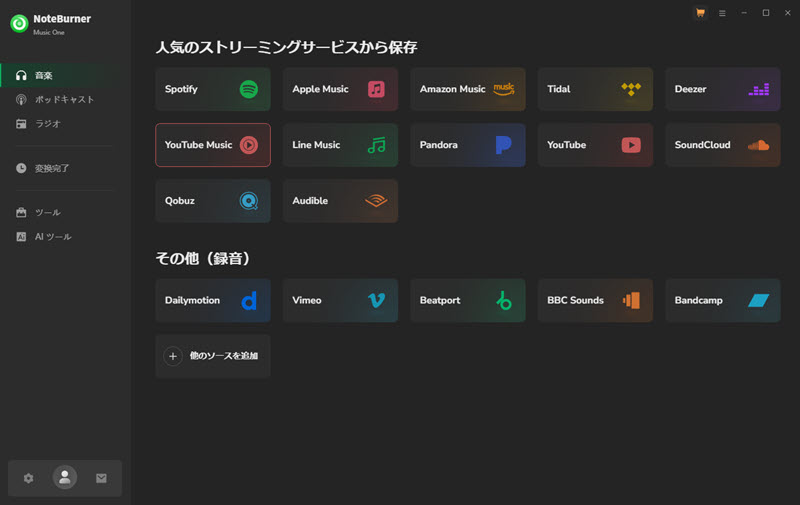Open the mail feedback icon

click(x=102, y=478)
